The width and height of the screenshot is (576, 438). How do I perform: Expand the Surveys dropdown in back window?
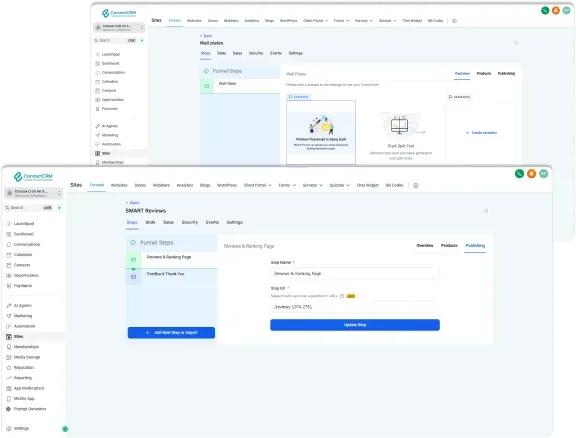[371, 21]
